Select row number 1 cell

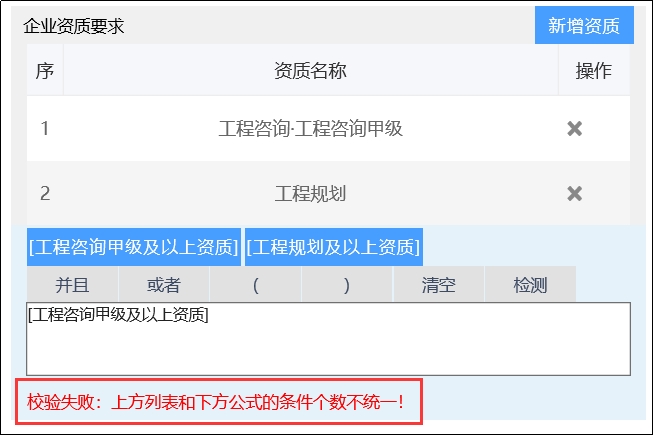(44, 128)
